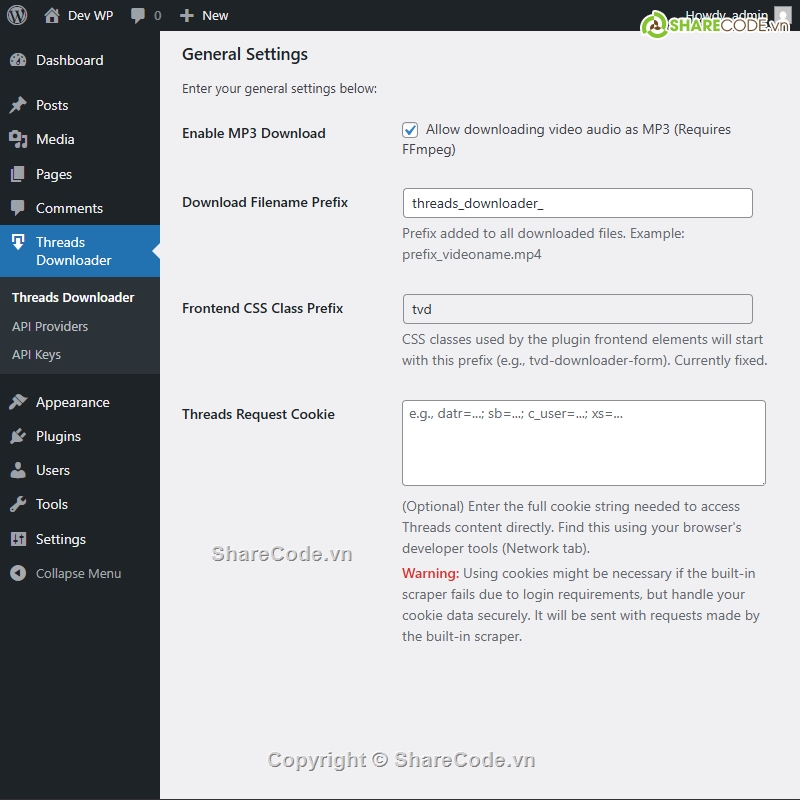
Task: Click the Collapse Menu arrow icon
Action: [x=18, y=573]
